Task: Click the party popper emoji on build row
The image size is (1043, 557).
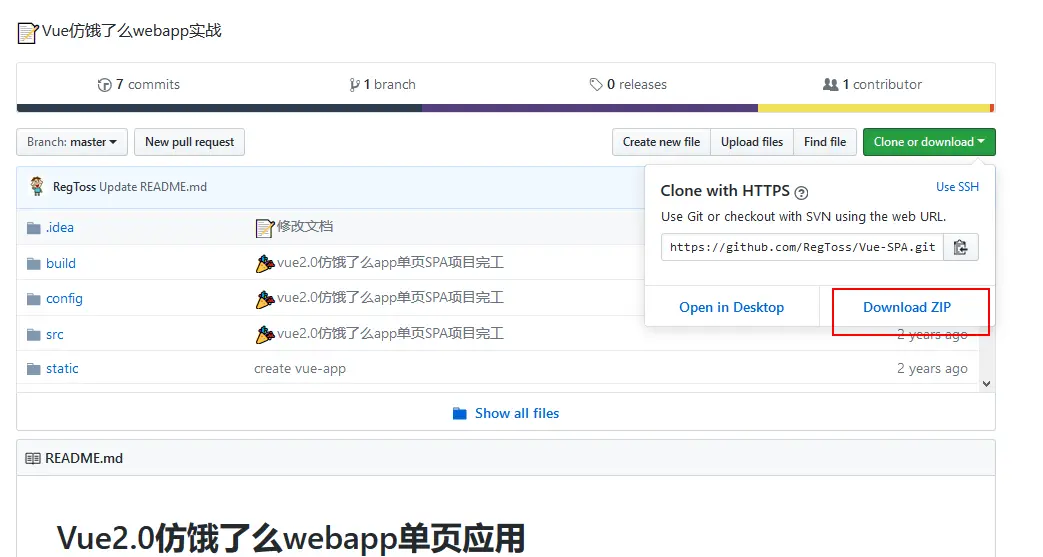Action: 265,264
